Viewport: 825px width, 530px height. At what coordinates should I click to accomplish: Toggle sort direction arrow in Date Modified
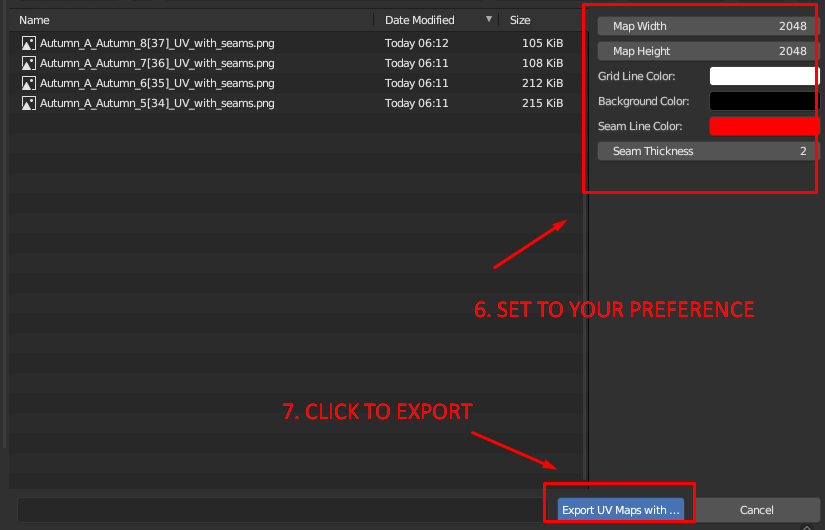click(x=489, y=19)
